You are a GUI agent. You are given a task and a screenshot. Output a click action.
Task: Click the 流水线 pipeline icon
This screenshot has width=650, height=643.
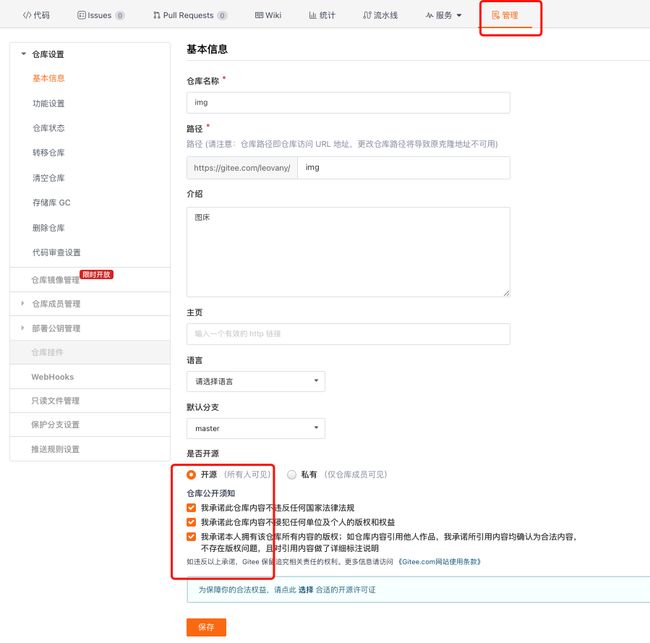[367, 15]
